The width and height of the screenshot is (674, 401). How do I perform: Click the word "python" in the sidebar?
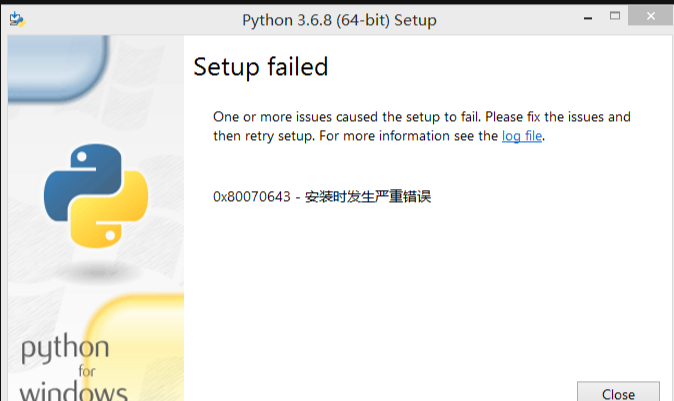click(x=65, y=350)
